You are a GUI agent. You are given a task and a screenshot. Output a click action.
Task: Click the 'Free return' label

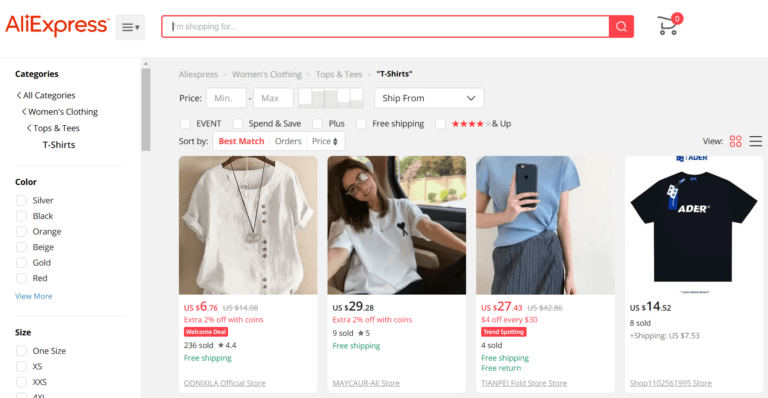(501, 368)
